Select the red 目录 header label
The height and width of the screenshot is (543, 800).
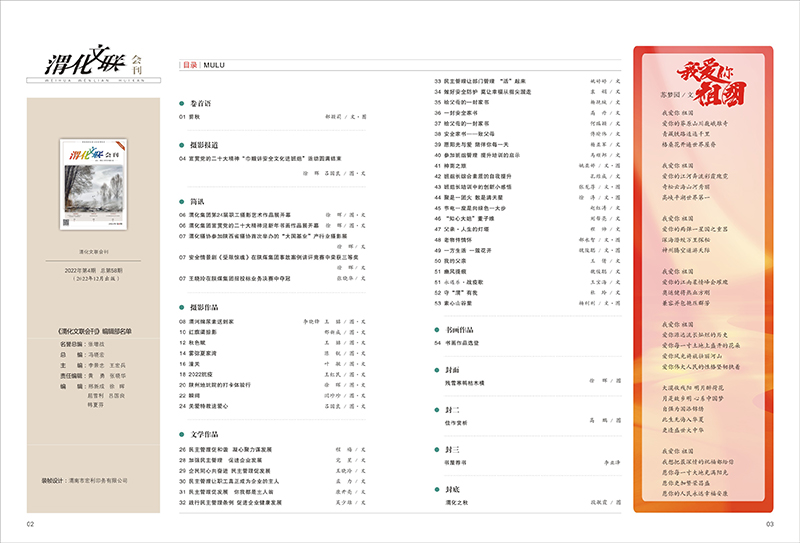pos(189,63)
